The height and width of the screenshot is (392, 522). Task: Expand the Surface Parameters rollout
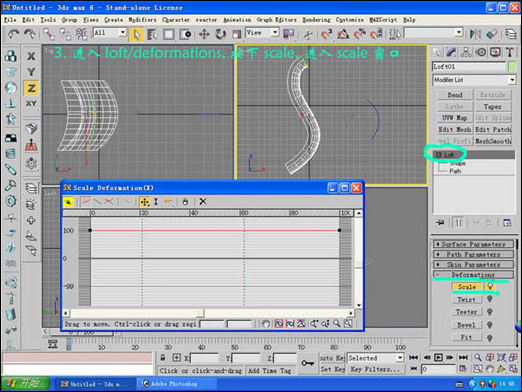point(473,244)
